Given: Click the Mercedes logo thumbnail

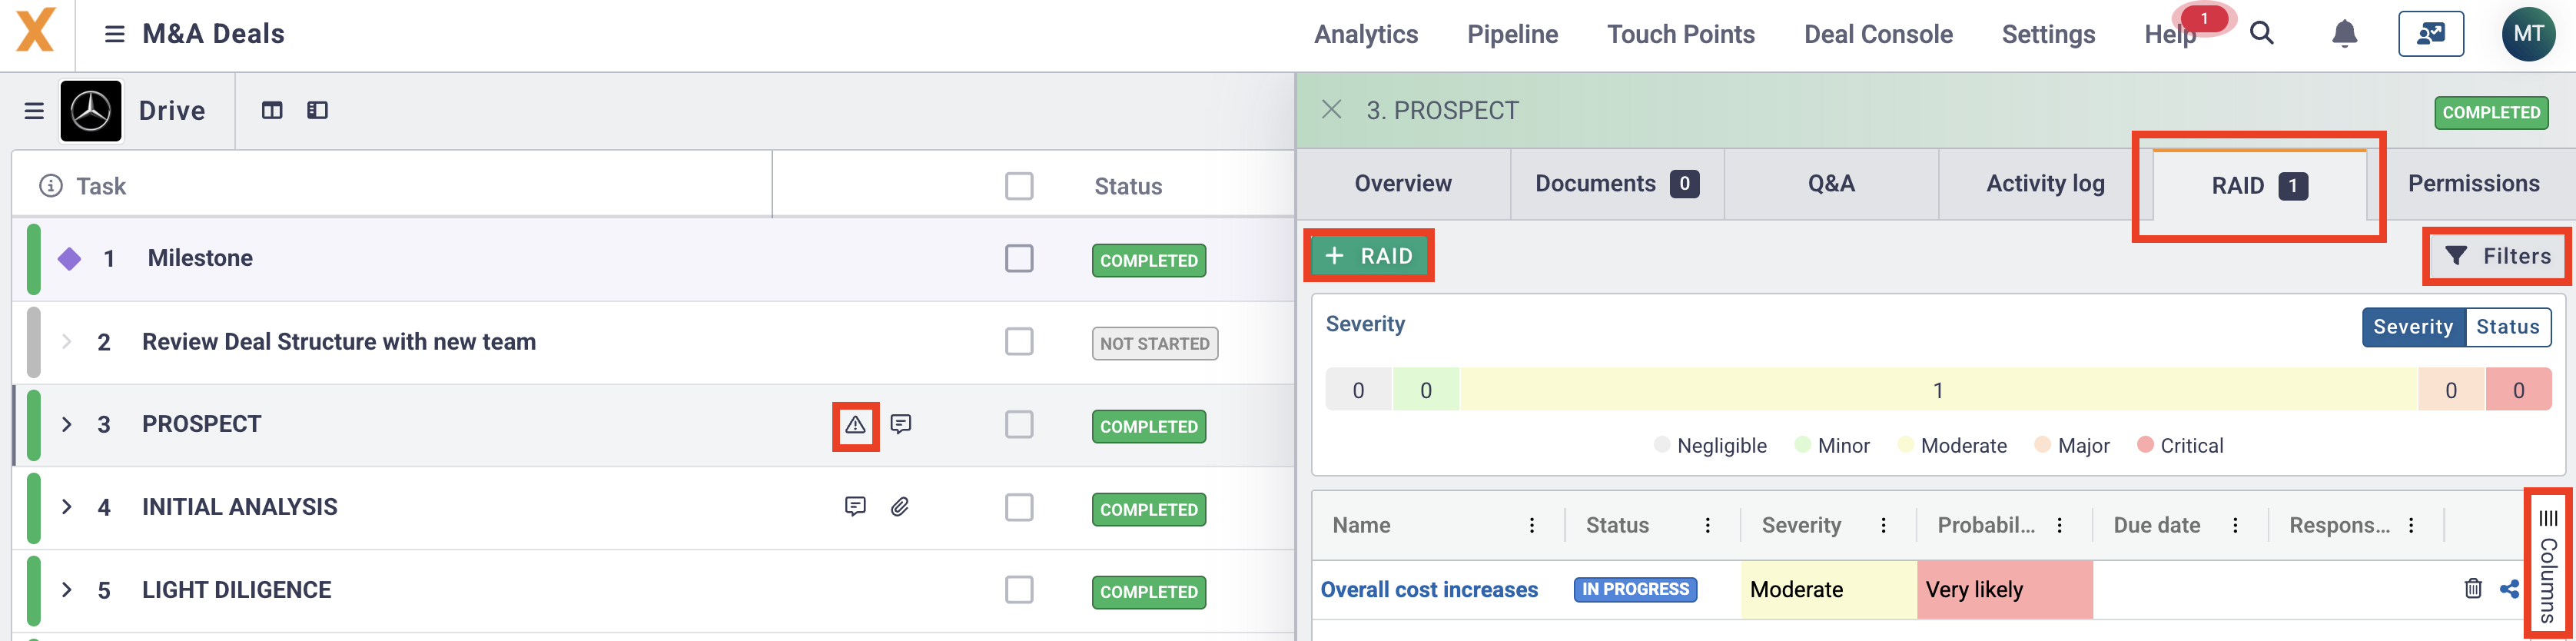Looking at the screenshot, I should click(91, 111).
